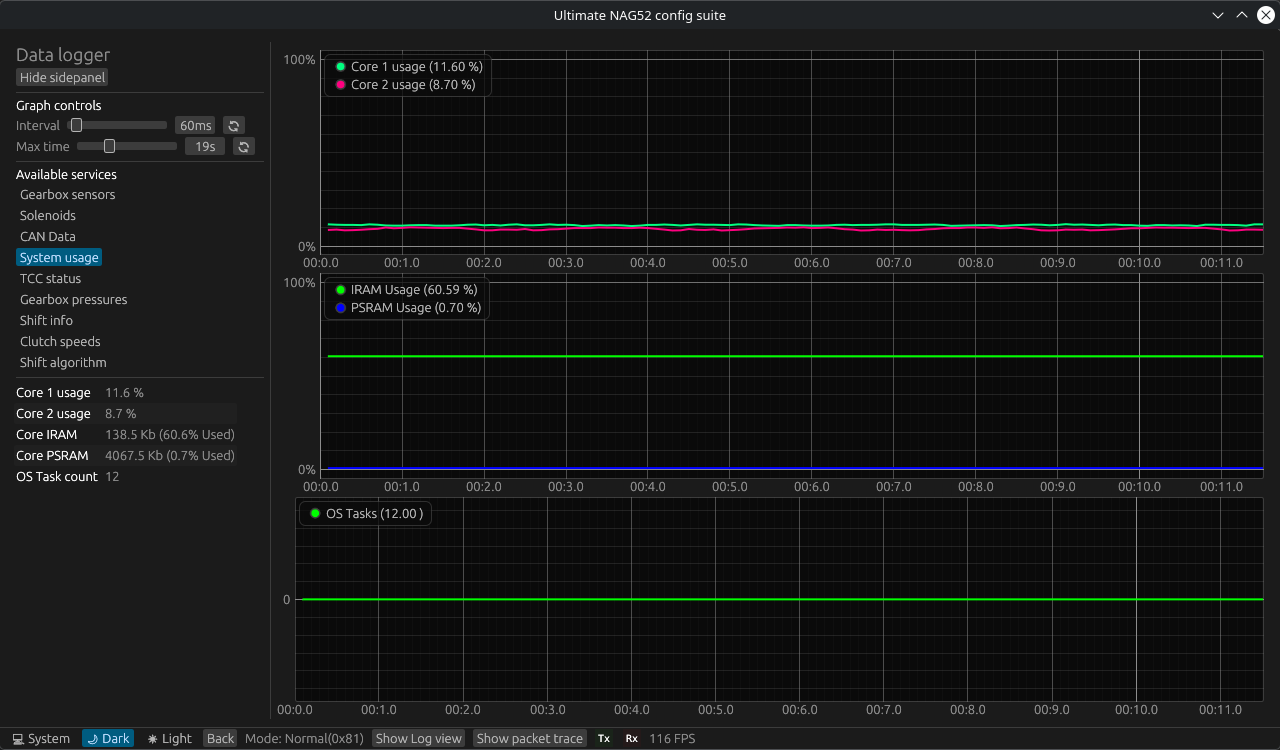1280x750 pixels.
Task: Switch to System theme
Action: (x=39, y=739)
